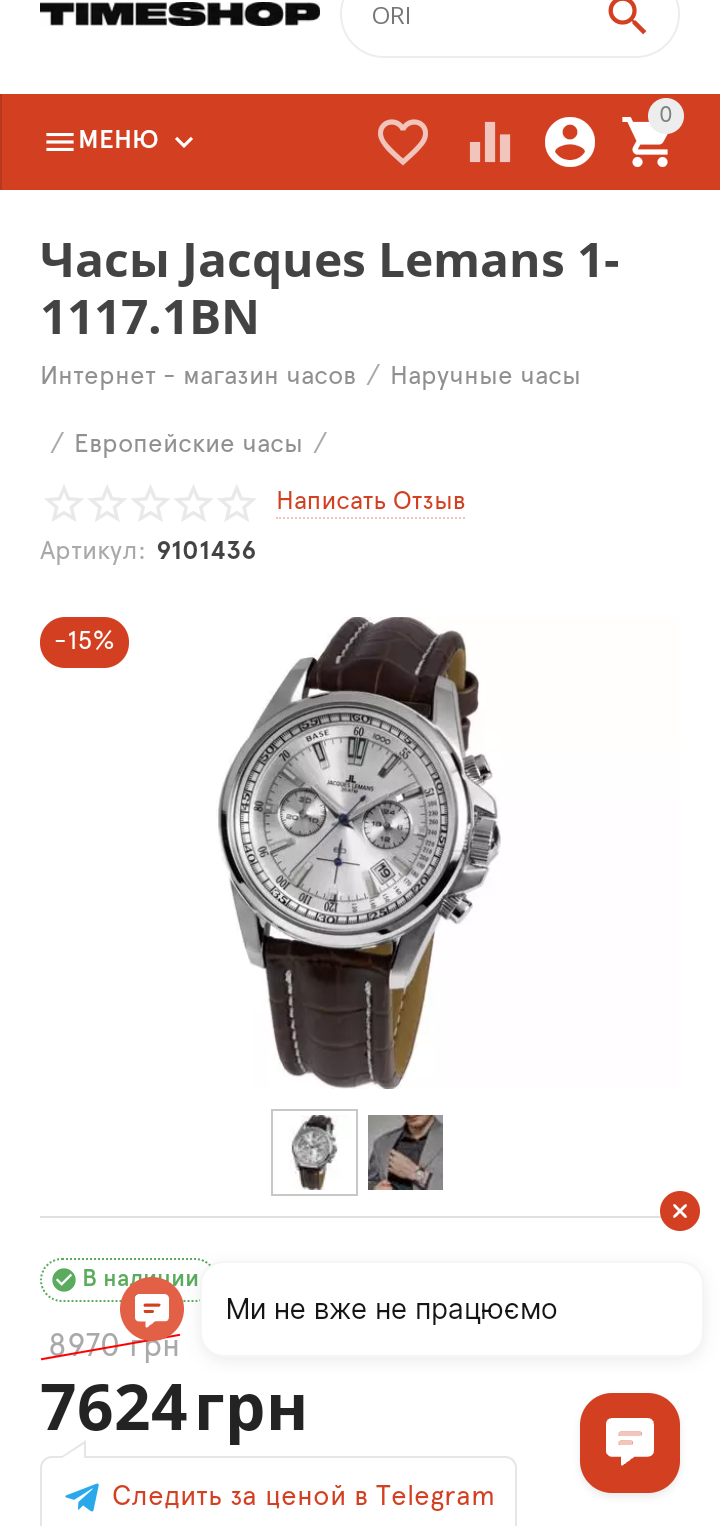Open the wishlist heart icon
Screen dimensions: 720x1526
403,142
